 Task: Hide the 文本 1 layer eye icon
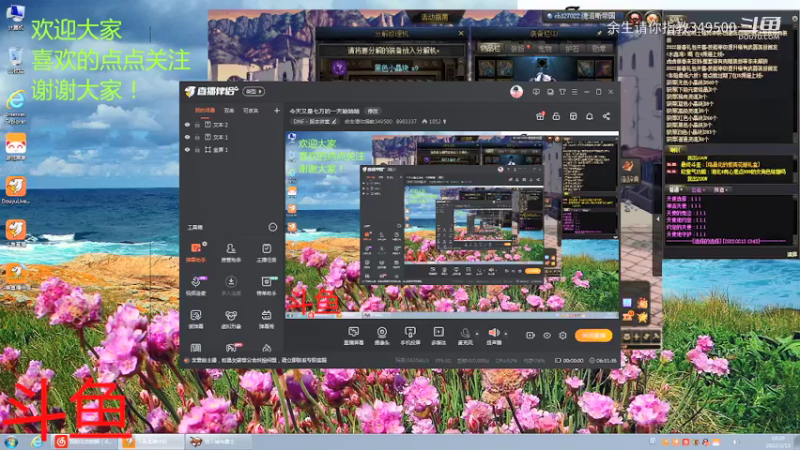pyautogui.click(x=187, y=137)
